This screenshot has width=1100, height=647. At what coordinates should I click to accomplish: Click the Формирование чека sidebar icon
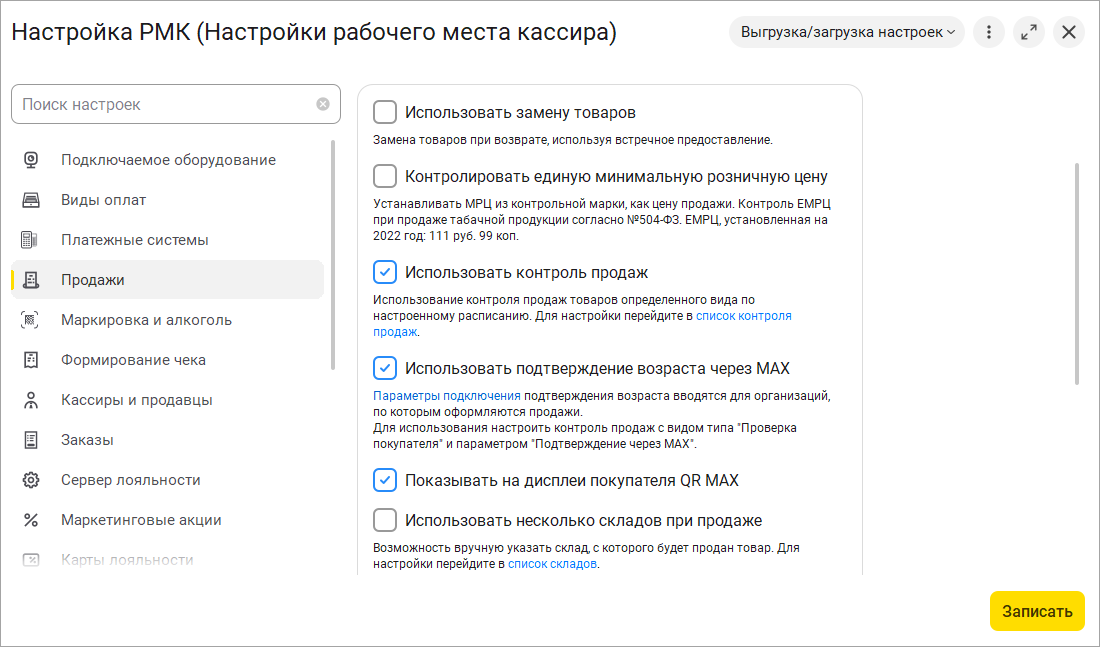point(31,360)
